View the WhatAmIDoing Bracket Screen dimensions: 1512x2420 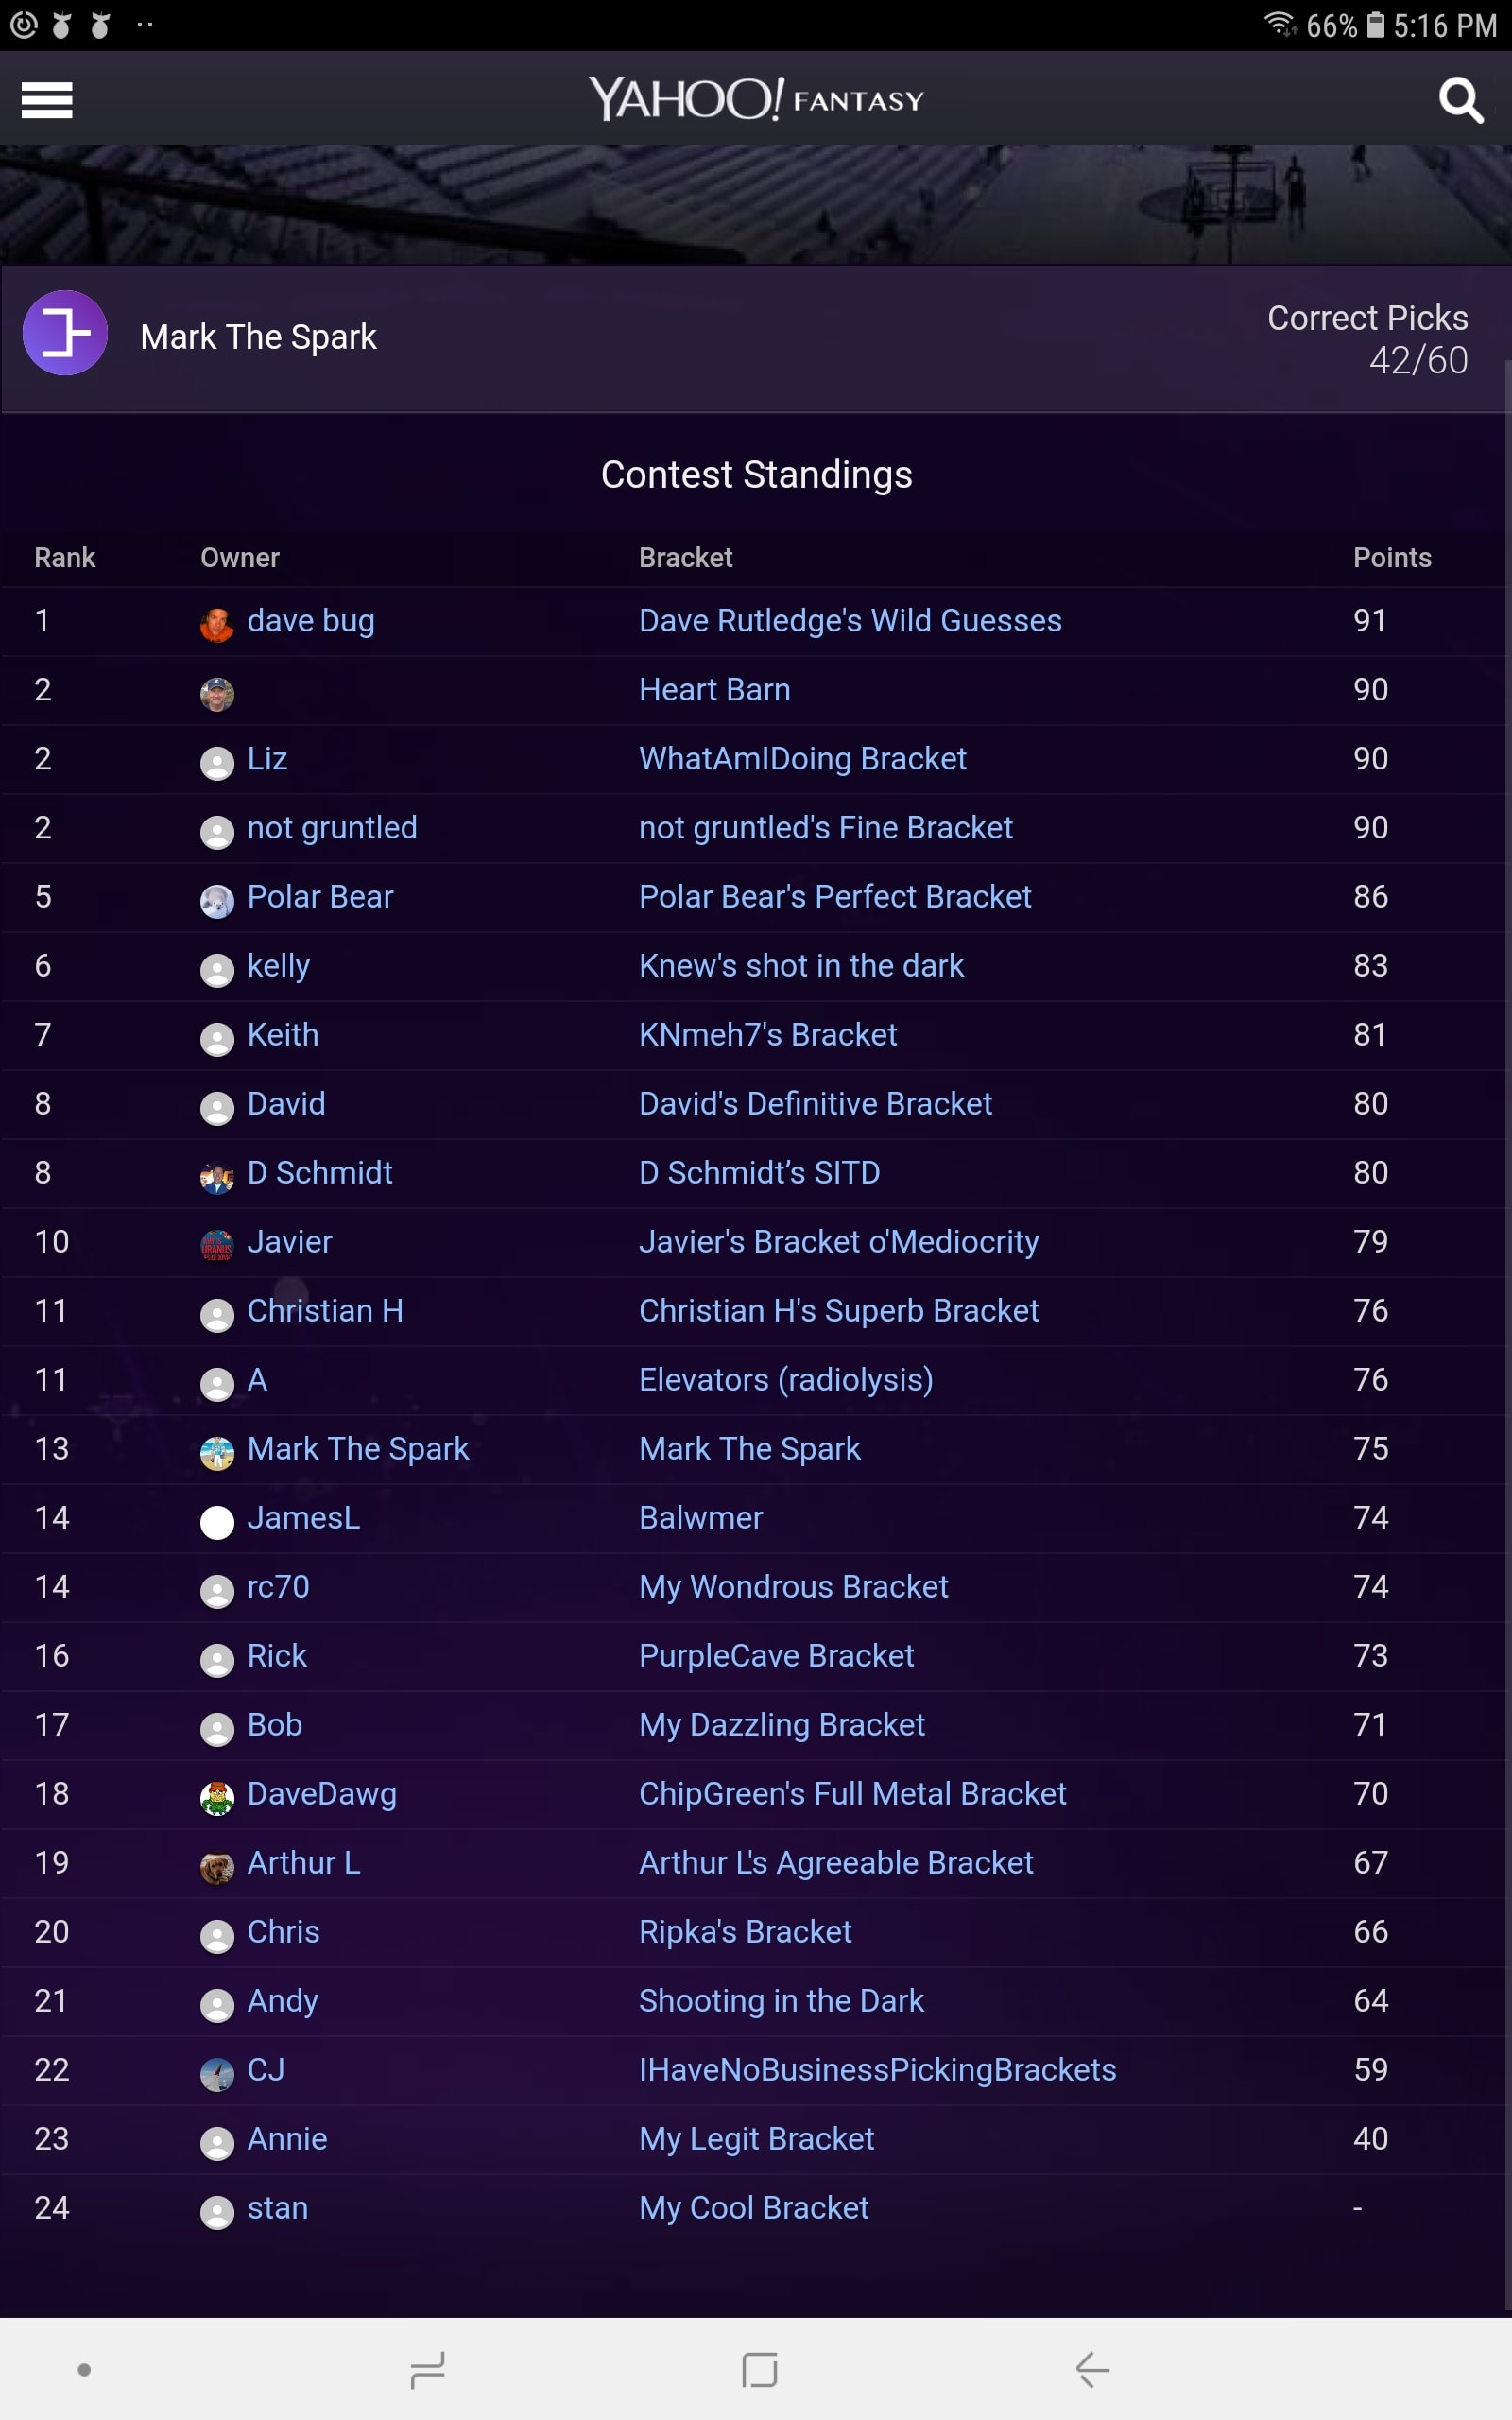(802, 759)
